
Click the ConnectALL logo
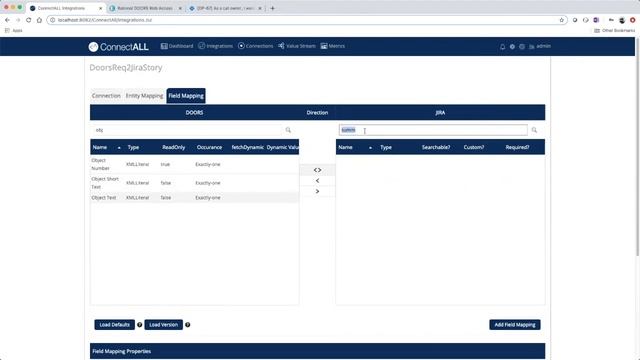(x=118, y=47)
